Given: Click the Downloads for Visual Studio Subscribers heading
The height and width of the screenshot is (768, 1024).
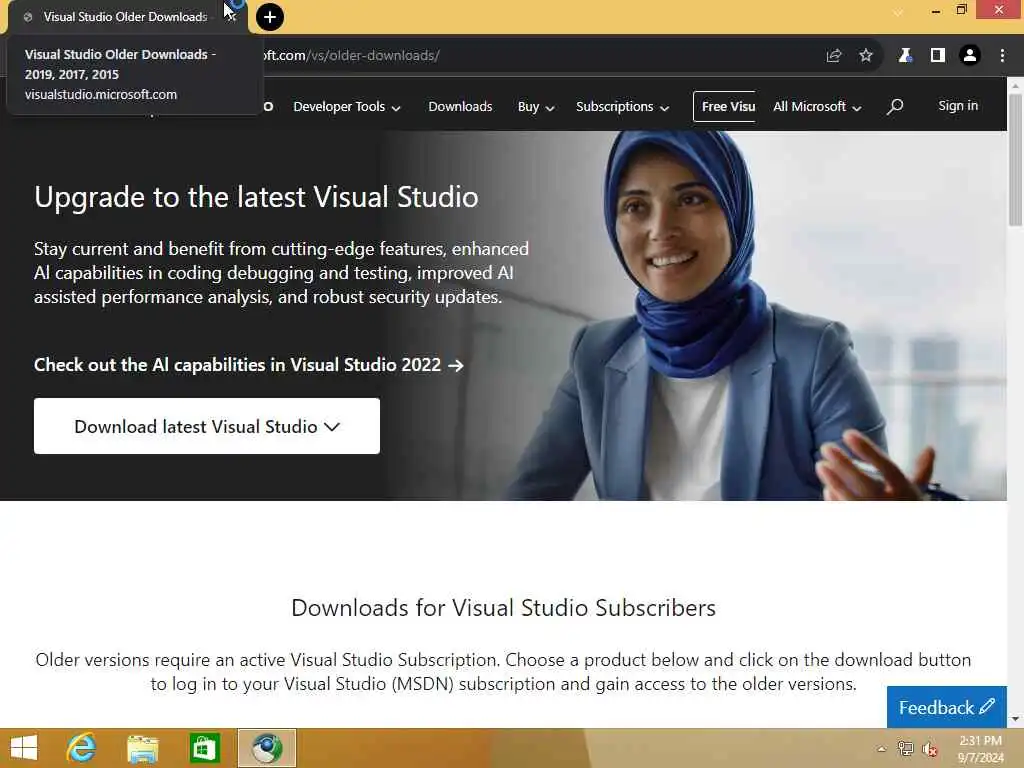Looking at the screenshot, I should [504, 607].
